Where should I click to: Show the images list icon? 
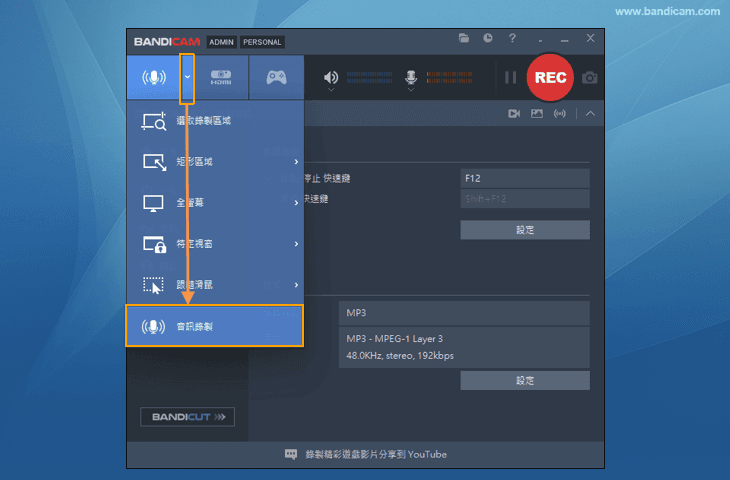point(537,114)
